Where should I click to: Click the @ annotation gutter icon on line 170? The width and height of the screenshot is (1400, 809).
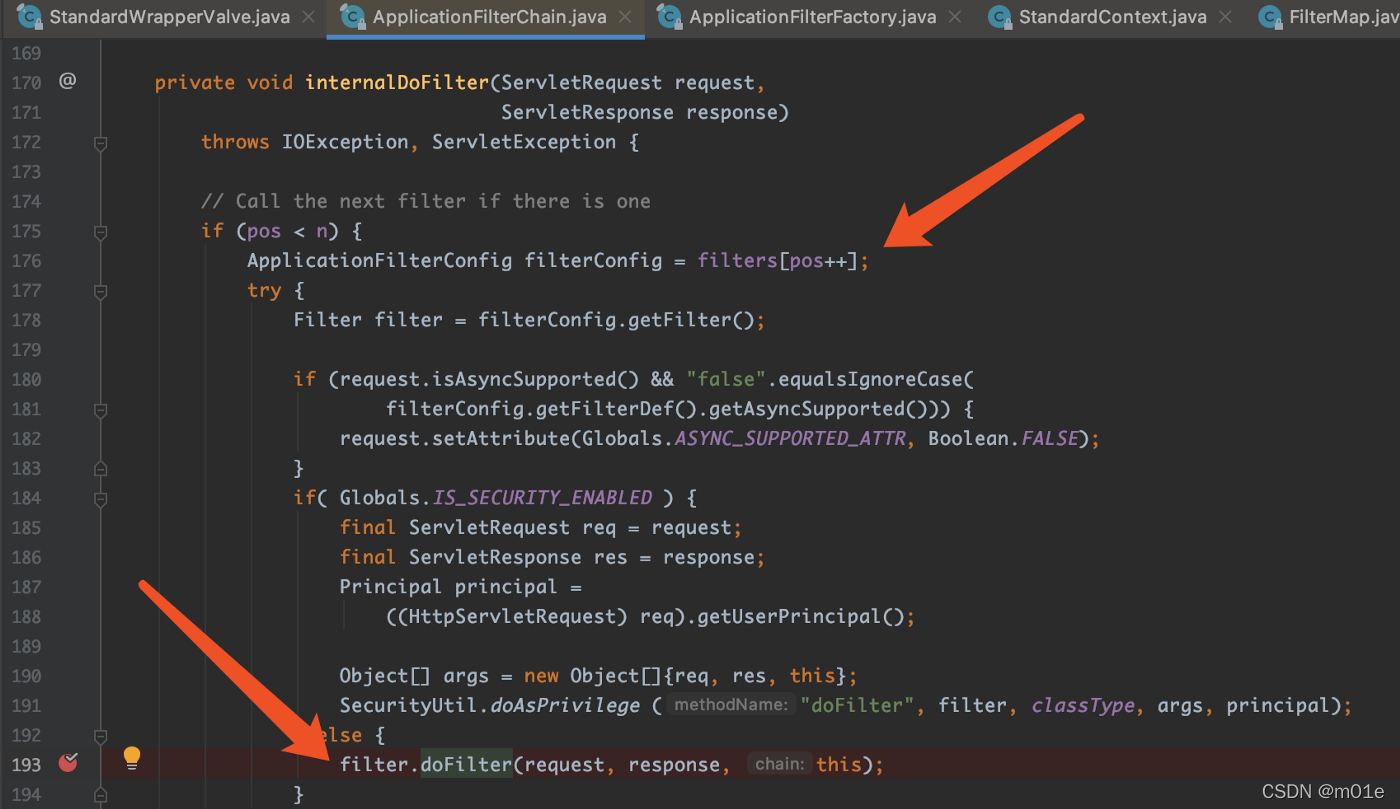click(67, 81)
